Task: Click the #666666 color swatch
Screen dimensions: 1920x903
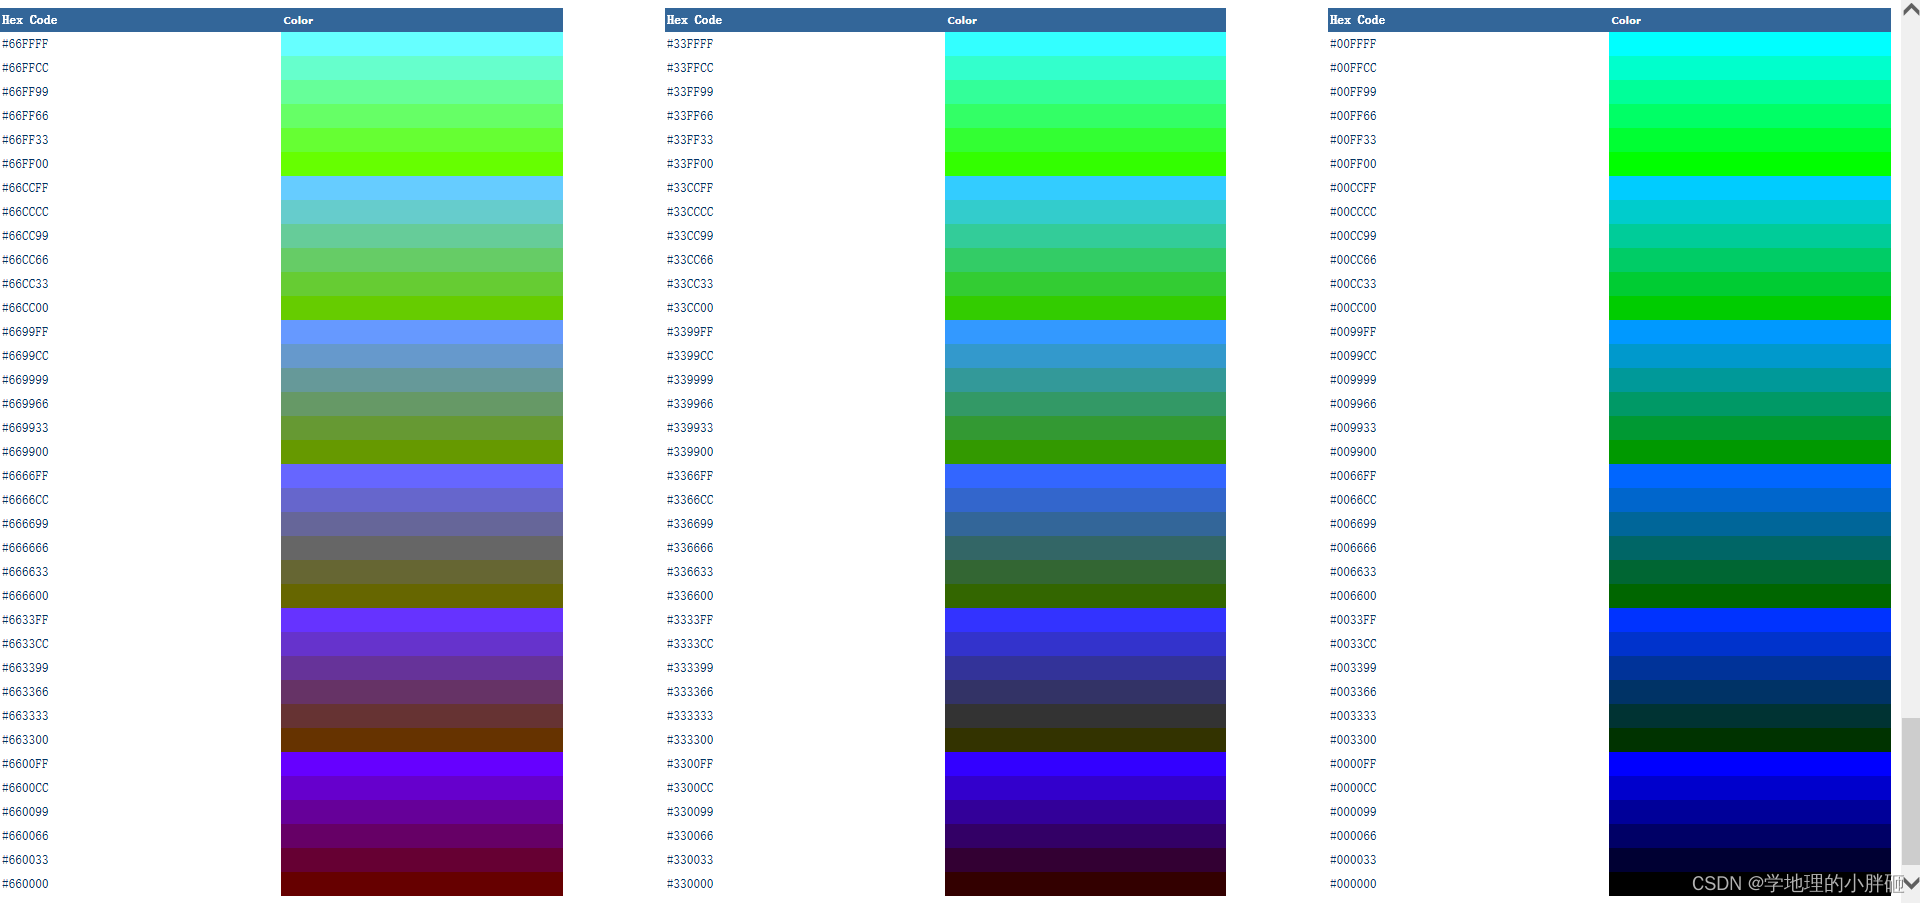Action: click(422, 548)
